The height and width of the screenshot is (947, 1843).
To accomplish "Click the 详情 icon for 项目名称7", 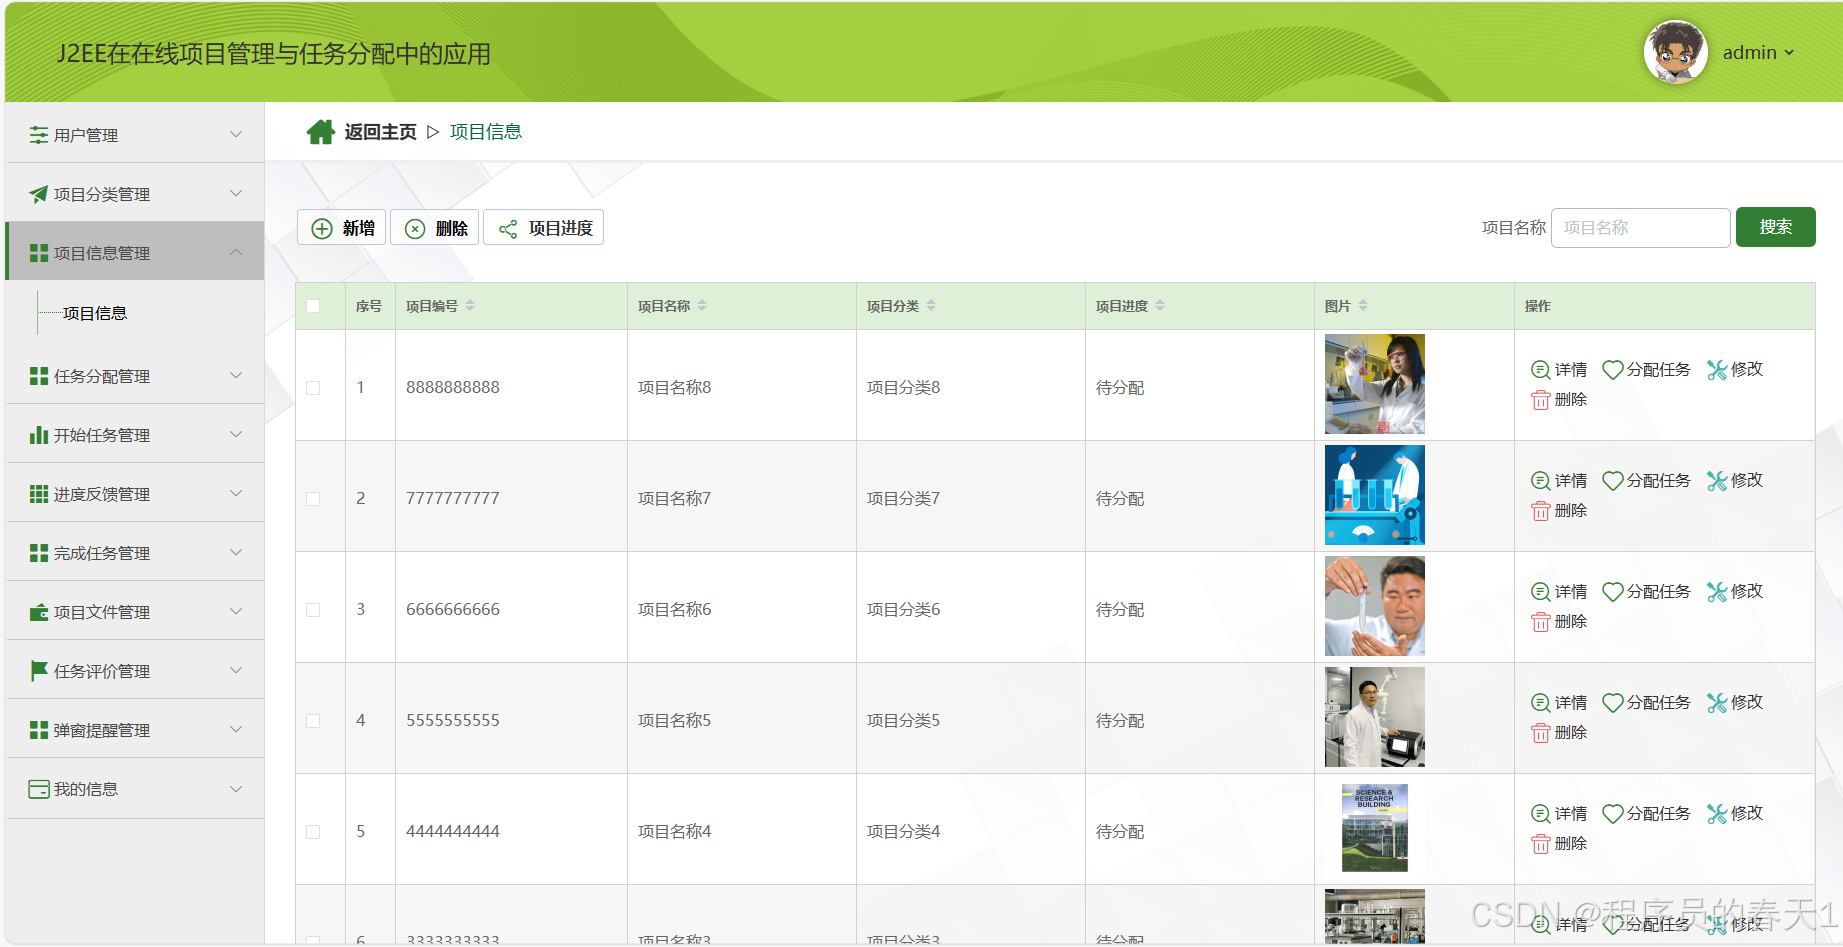I will point(1540,481).
